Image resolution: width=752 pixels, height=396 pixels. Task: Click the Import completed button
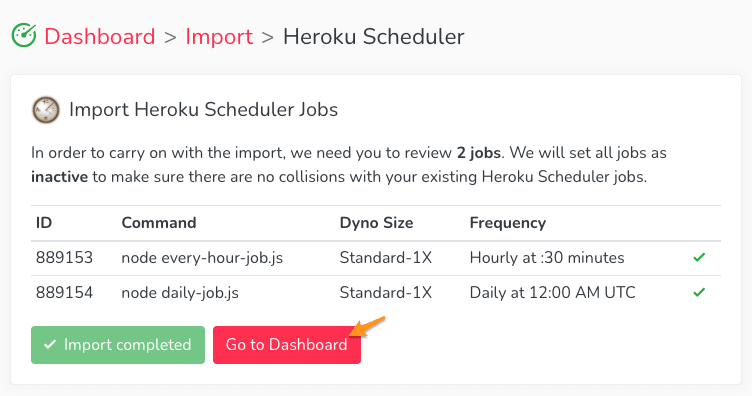point(118,345)
